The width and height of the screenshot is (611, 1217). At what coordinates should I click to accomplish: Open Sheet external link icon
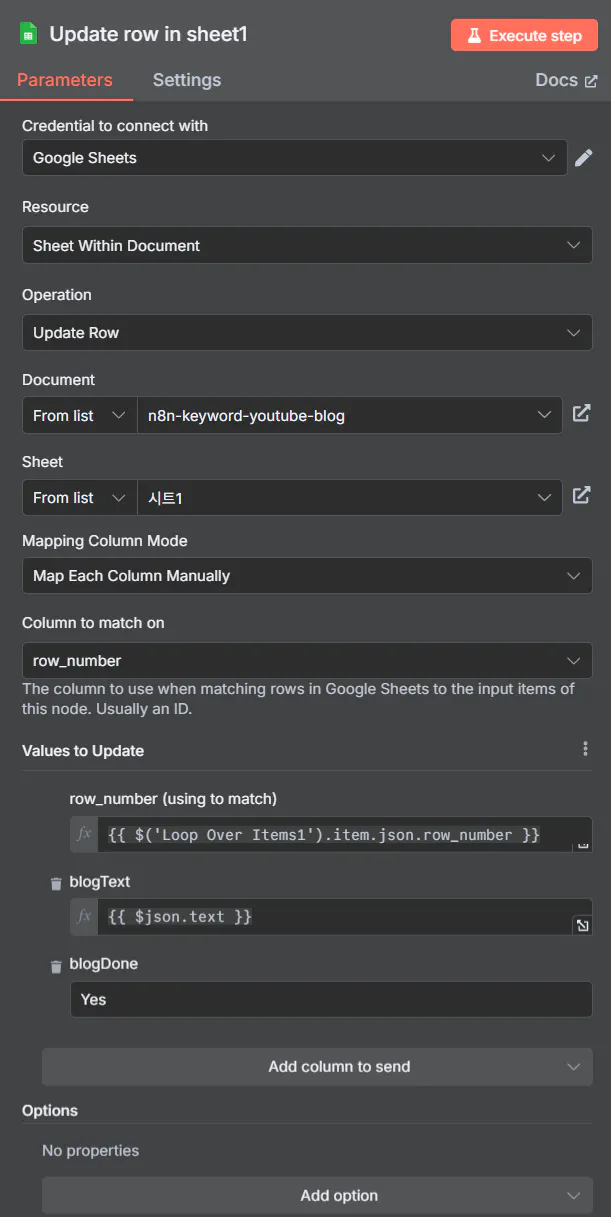click(x=581, y=496)
